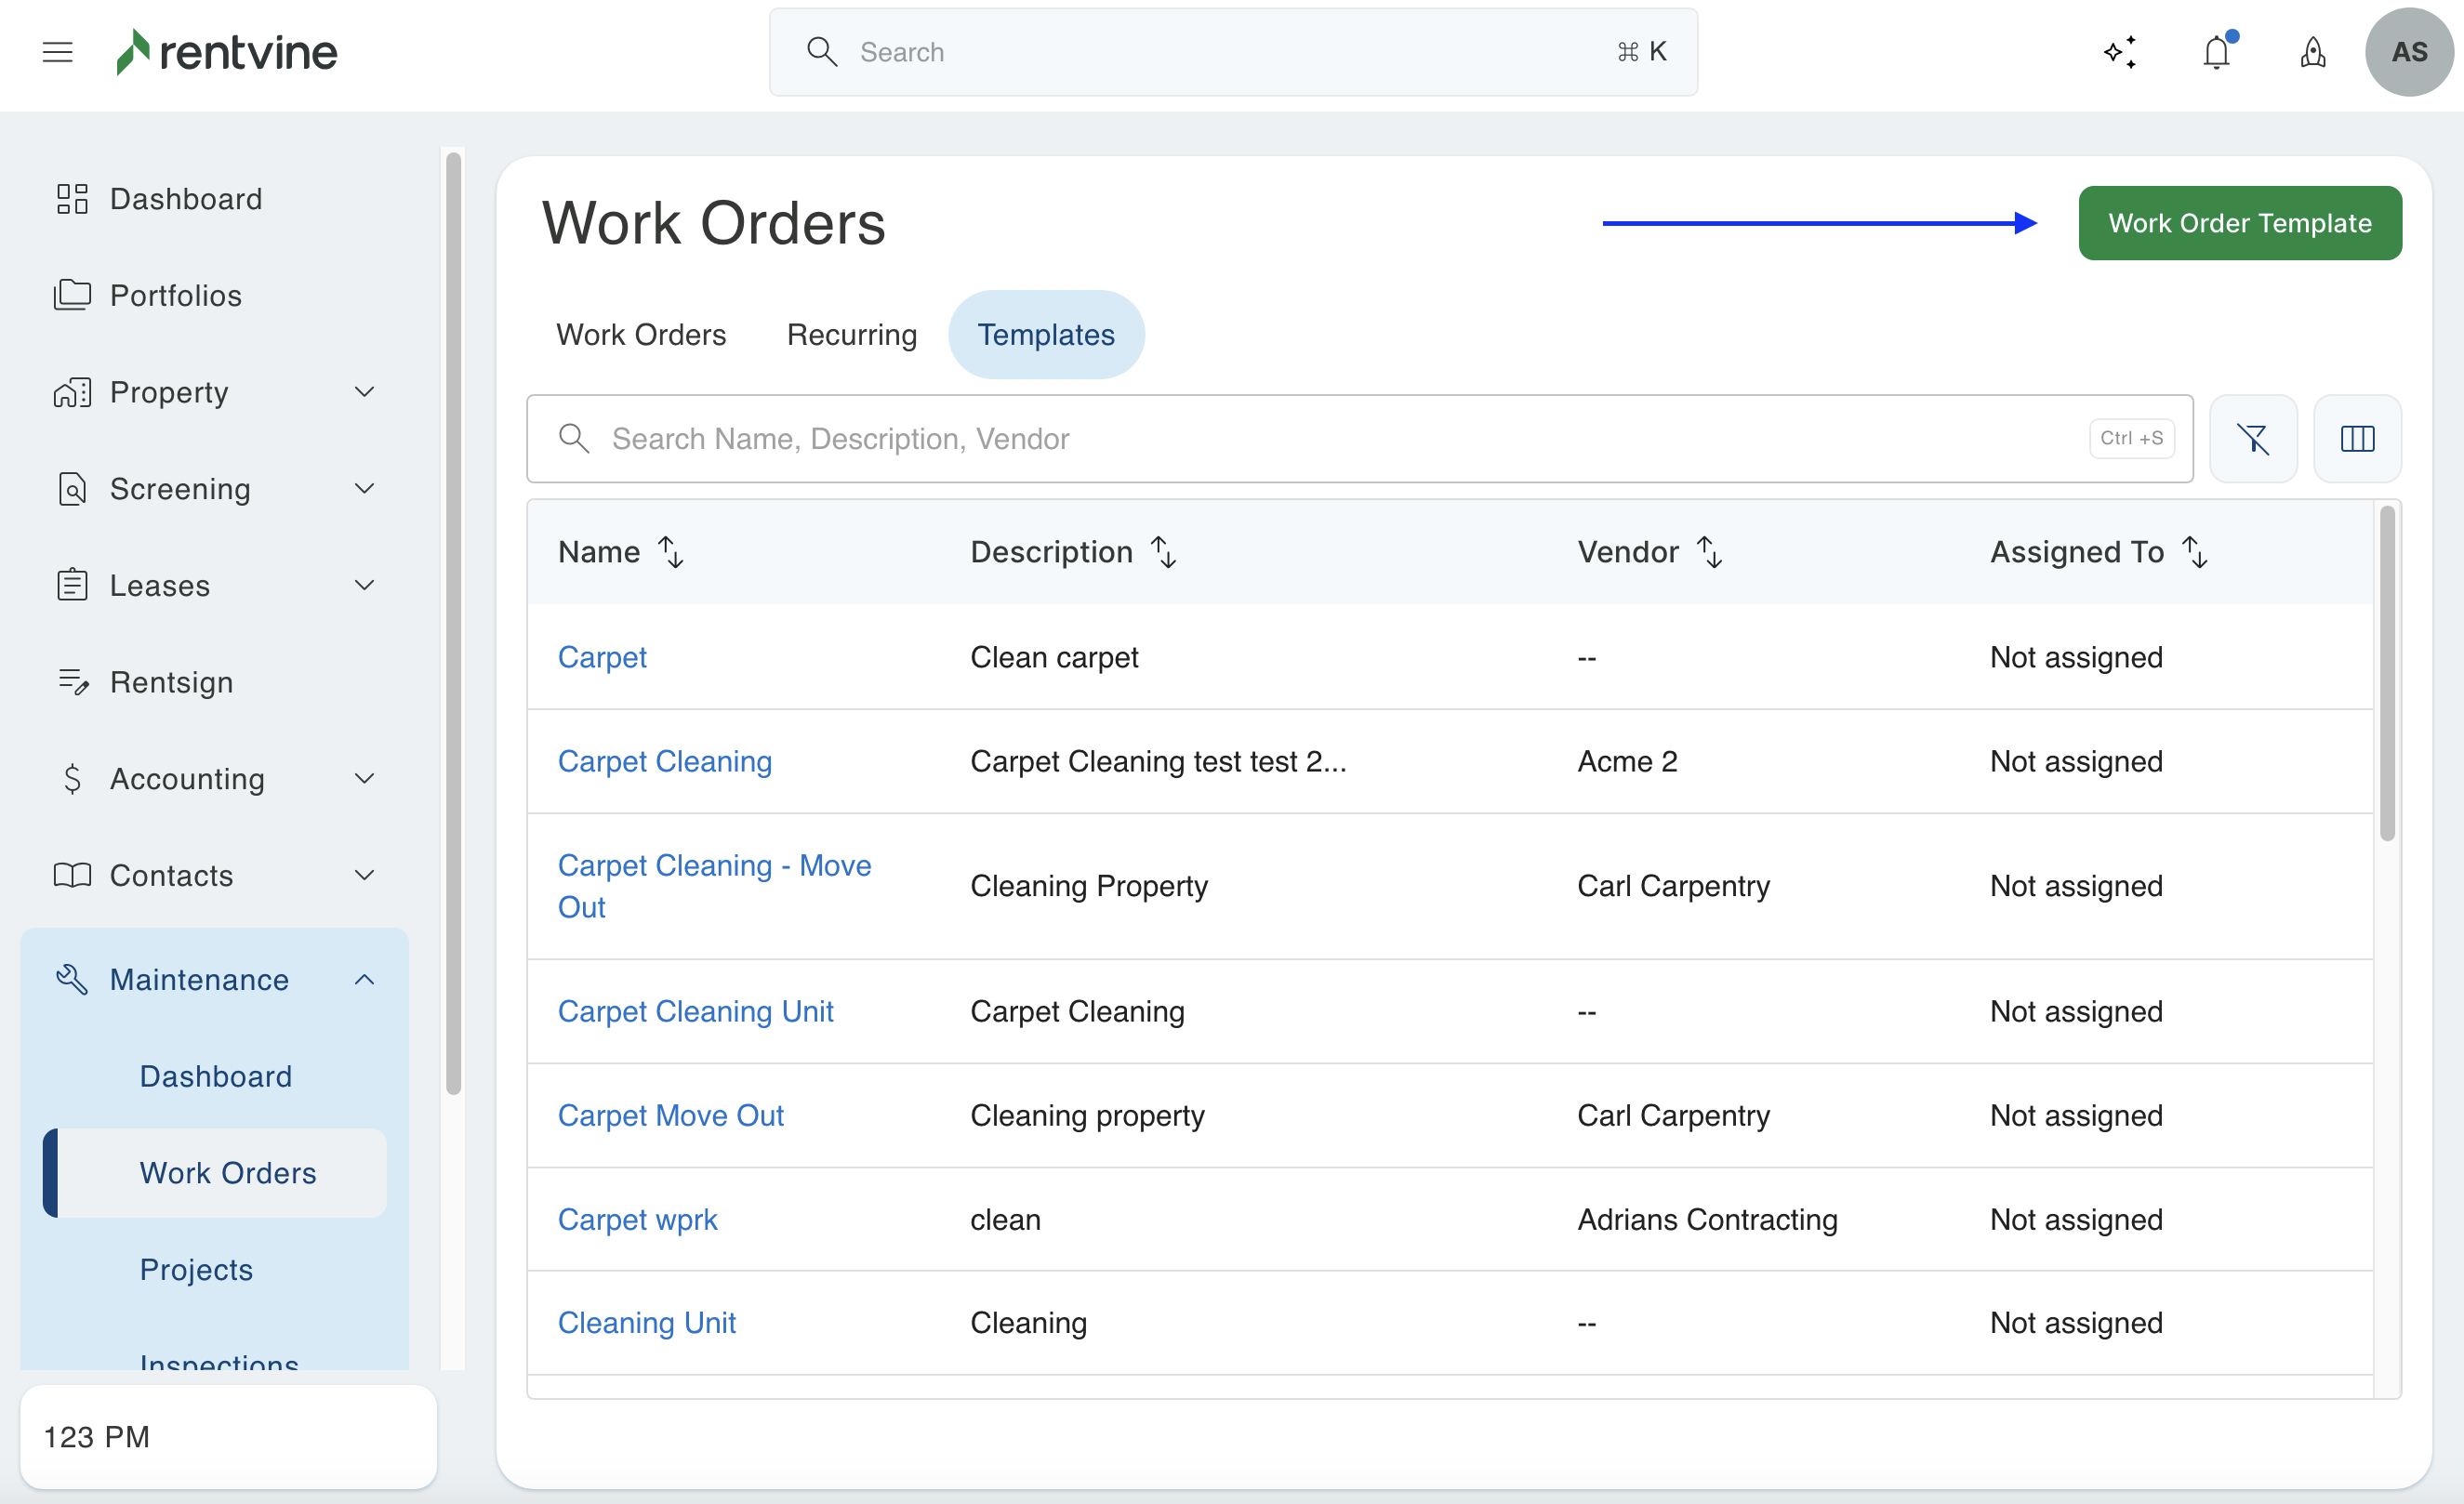The width and height of the screenshot is (2464, 1504).
Task: Switch to the Work Orders tab
Action: coord(641,335)
